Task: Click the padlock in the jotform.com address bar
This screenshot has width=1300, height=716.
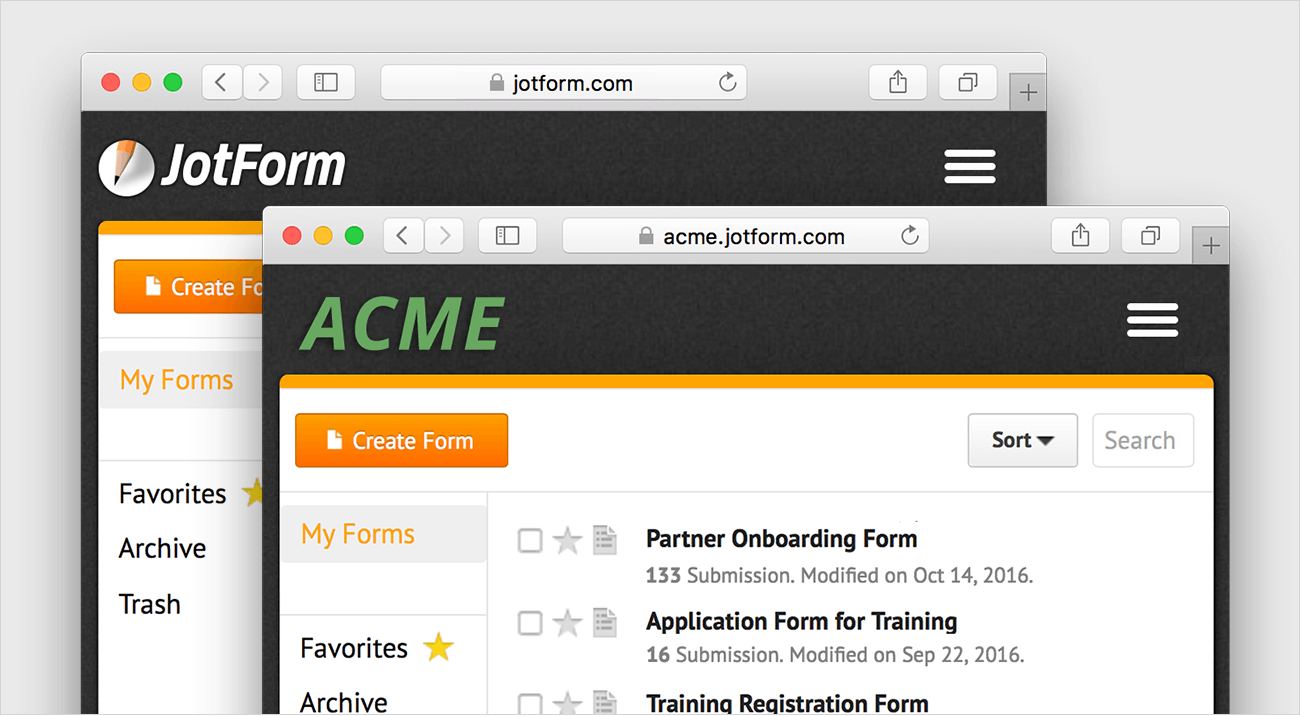Action: coord(496,82)
